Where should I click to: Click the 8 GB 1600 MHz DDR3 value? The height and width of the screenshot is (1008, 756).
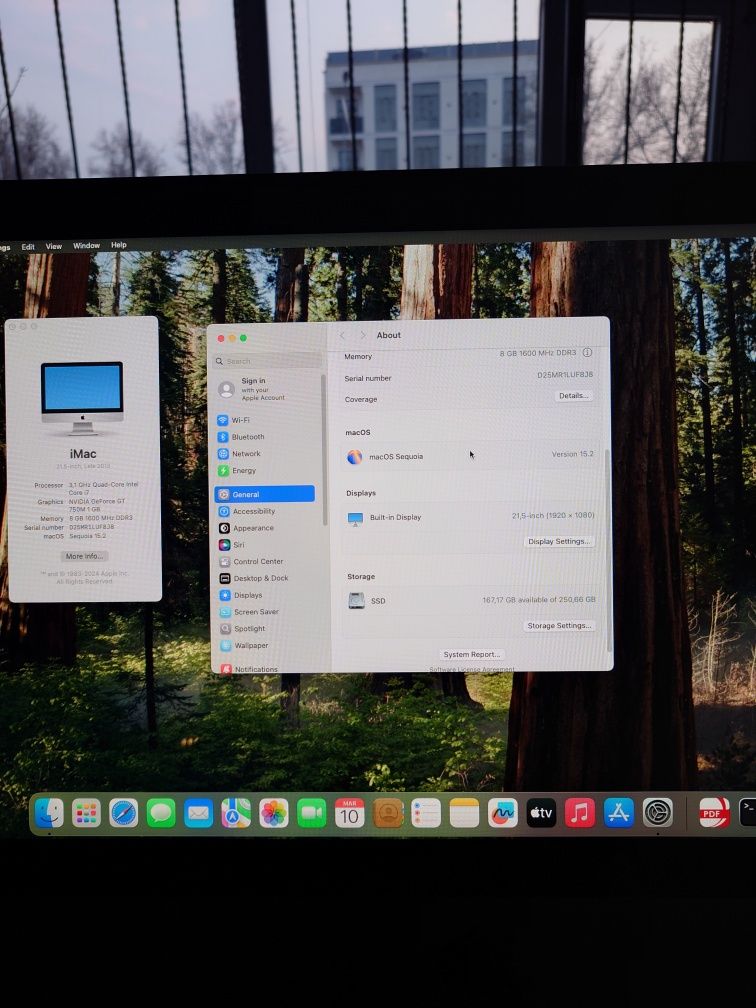pyautogui.click(x=538, y=353)
